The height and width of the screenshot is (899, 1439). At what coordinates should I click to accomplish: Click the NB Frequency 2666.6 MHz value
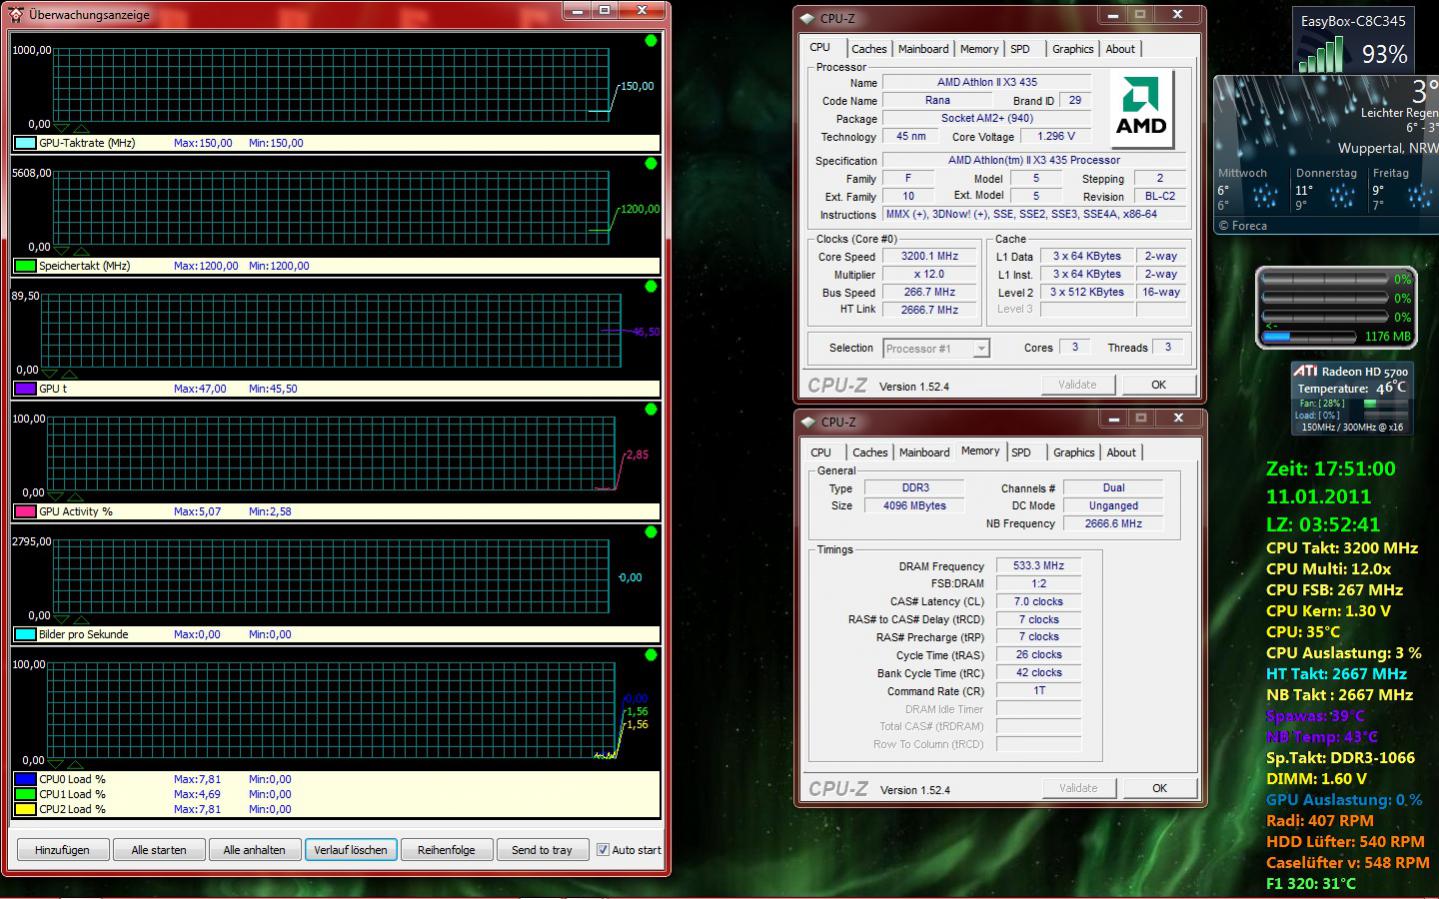click(x=1113, y=523)
